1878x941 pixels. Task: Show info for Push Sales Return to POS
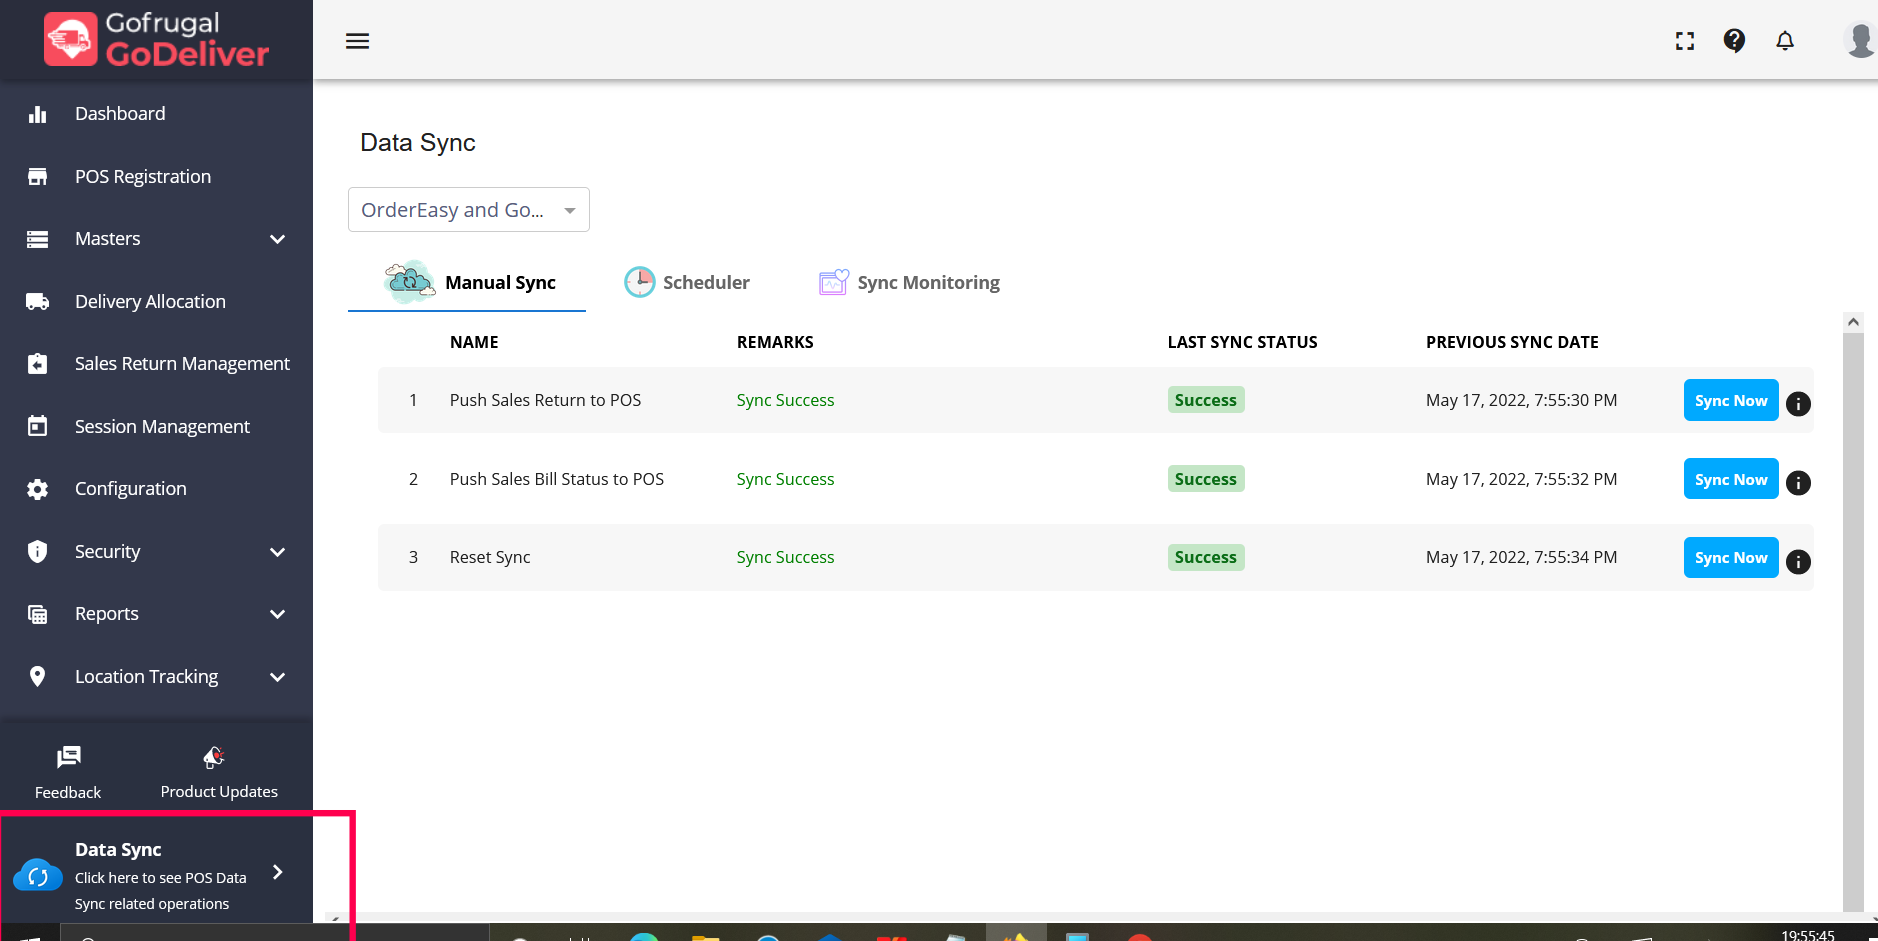point(1798,404)
